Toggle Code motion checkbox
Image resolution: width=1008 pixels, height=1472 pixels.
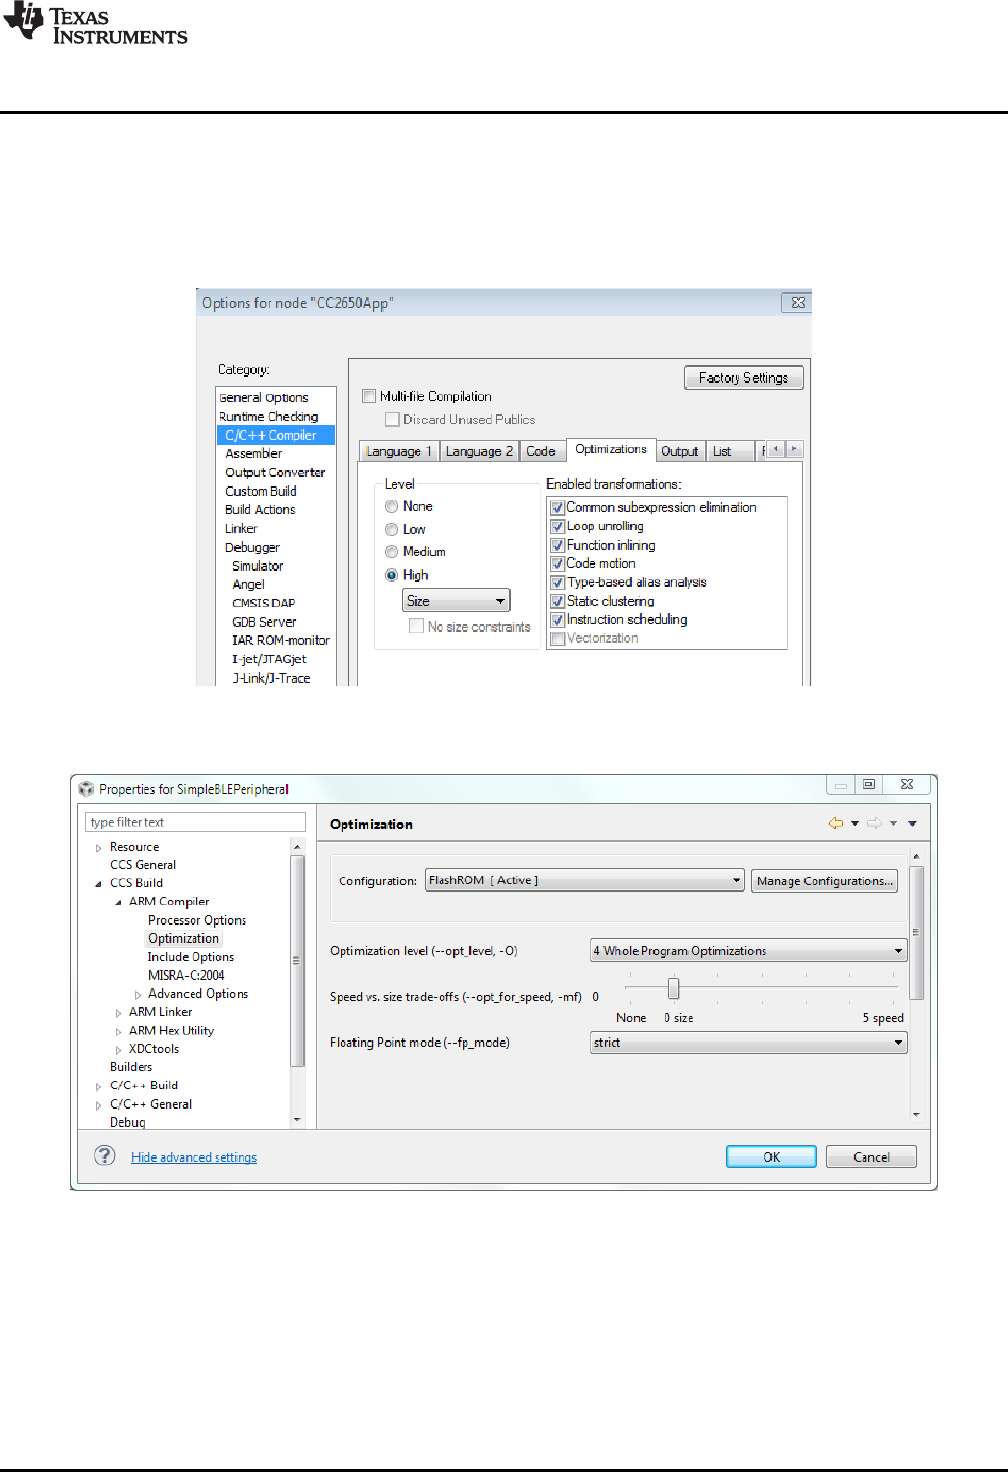558,563
